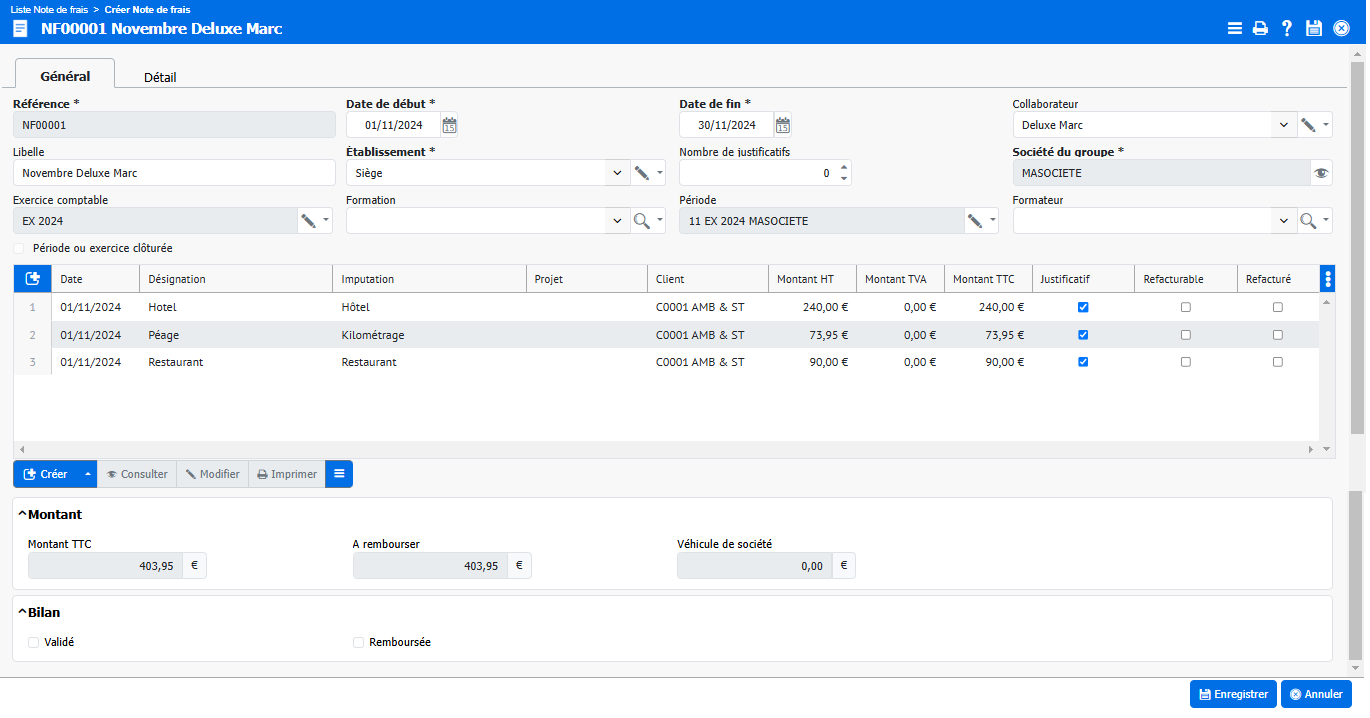Open the help question mark icon
The height and width of the screenshot is (718, 1370).
1287,29
